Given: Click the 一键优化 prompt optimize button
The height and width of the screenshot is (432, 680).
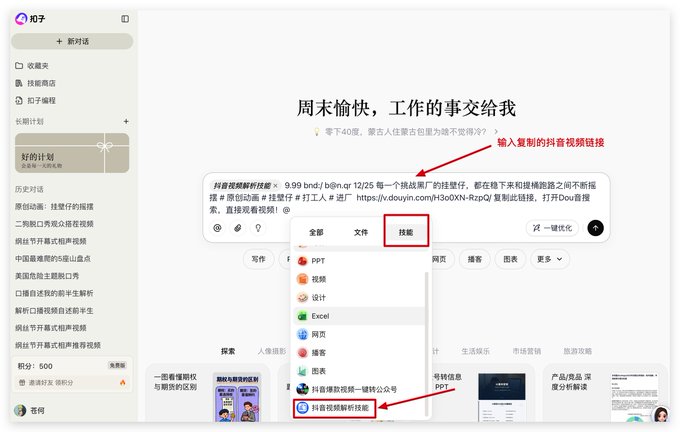Looking at the screenshot, I should 552,228.
